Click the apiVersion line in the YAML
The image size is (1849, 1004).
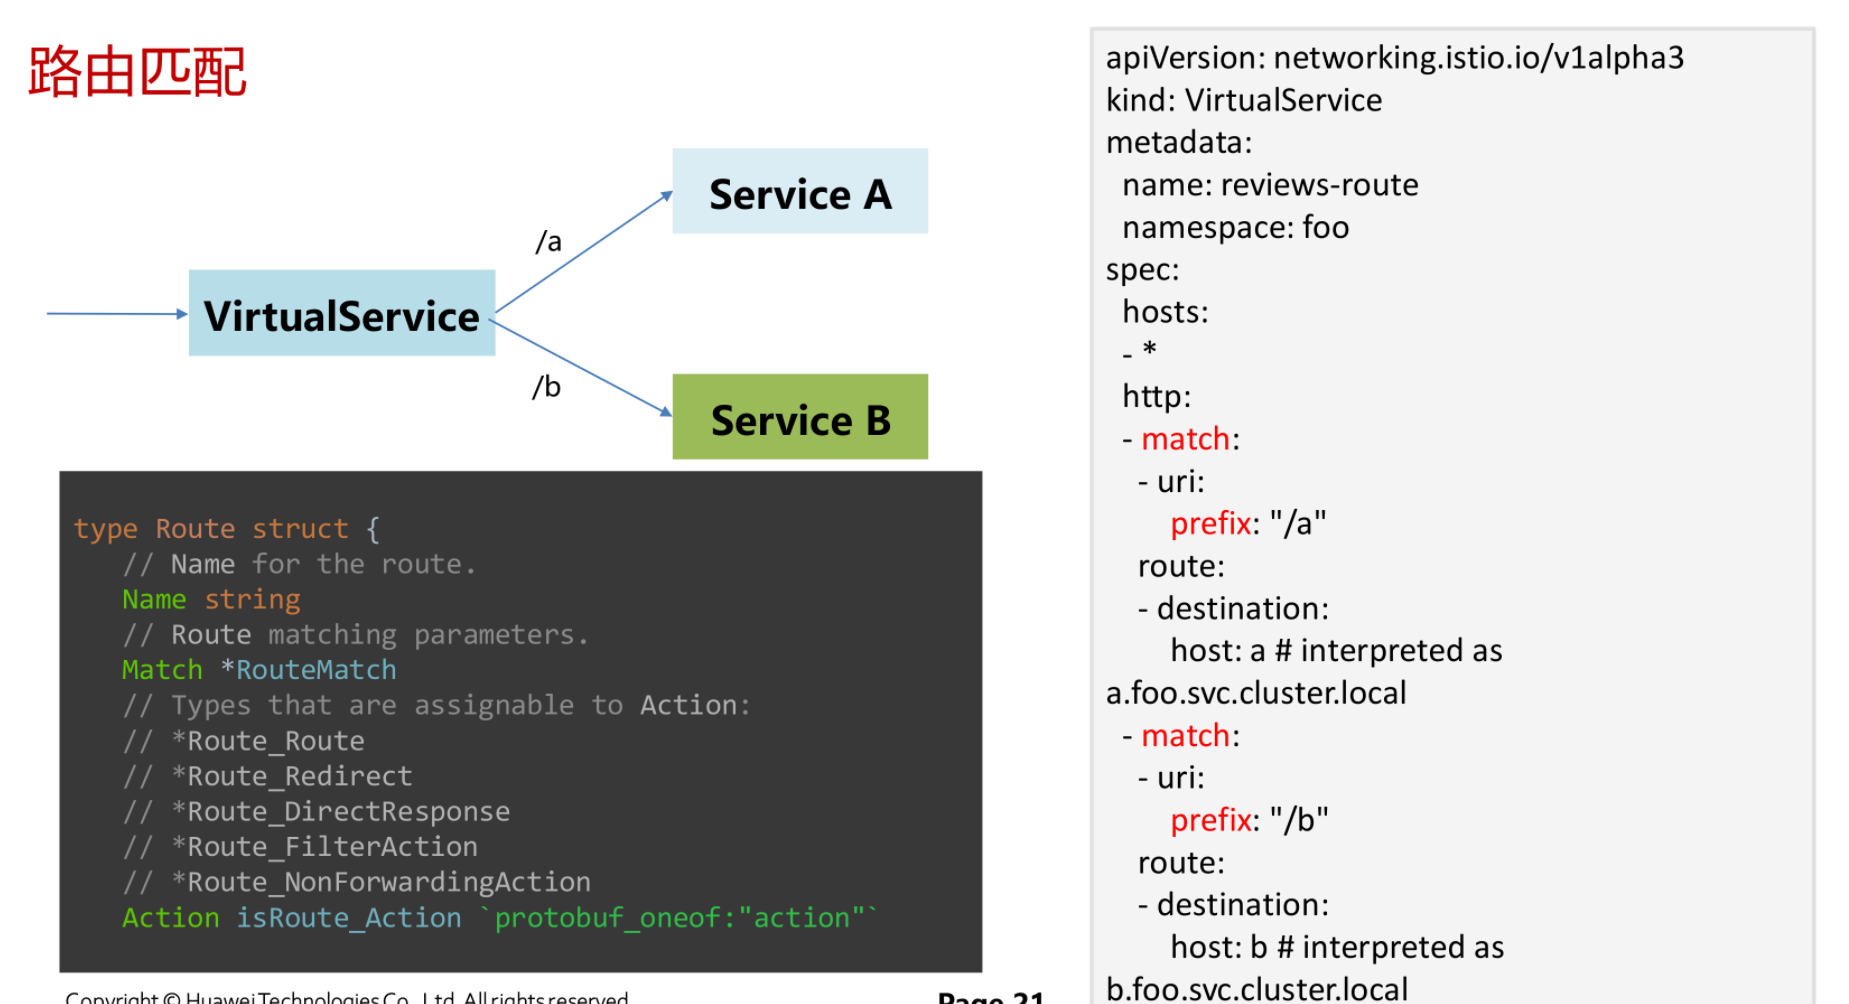point(1394,58)
